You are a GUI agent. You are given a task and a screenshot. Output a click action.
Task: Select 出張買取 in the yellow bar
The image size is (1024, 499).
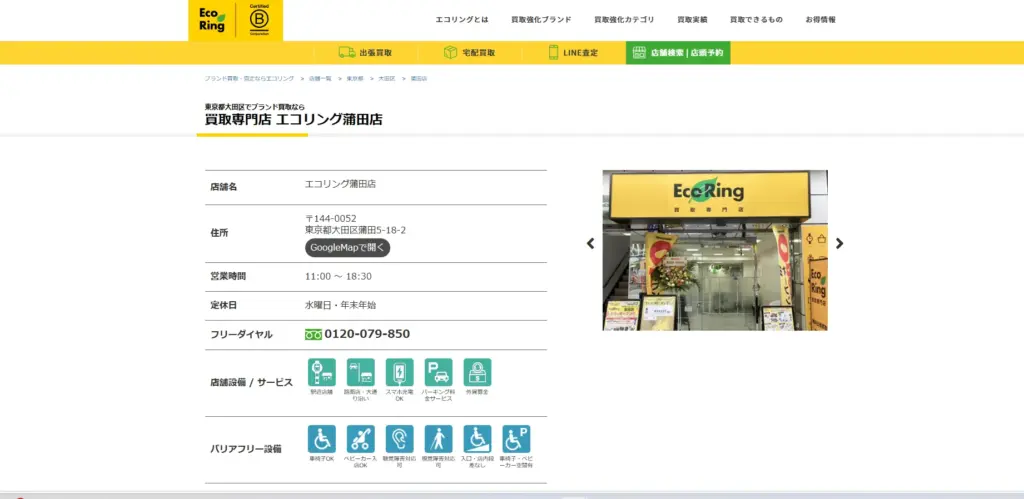365,52
